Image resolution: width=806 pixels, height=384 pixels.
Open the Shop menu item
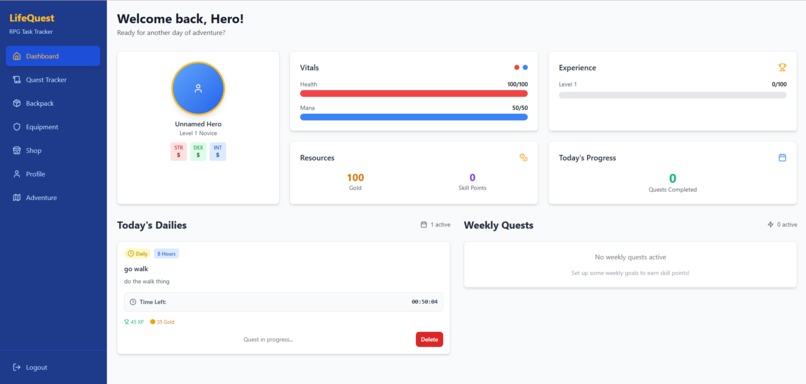(x=53, y=151)
